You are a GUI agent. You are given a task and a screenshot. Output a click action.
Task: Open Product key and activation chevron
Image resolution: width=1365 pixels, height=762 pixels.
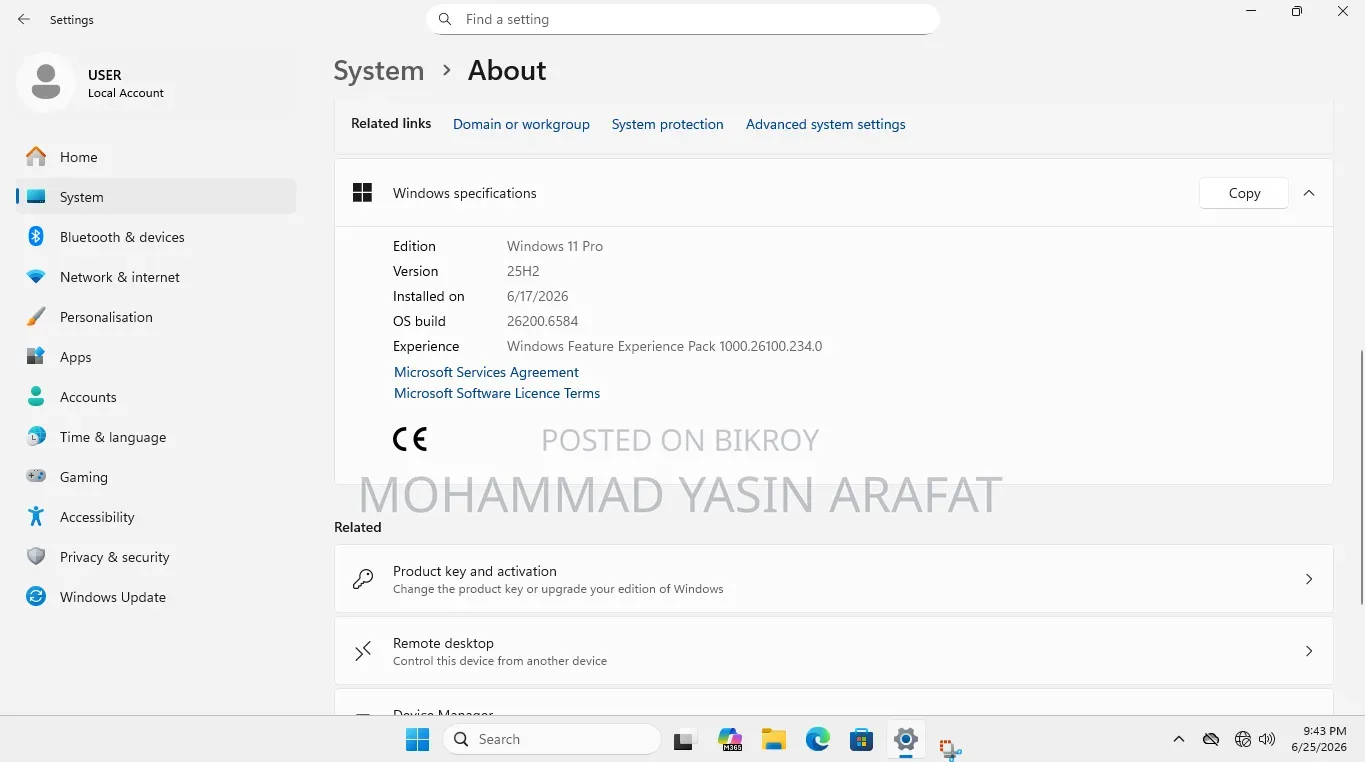[1309, 579]
